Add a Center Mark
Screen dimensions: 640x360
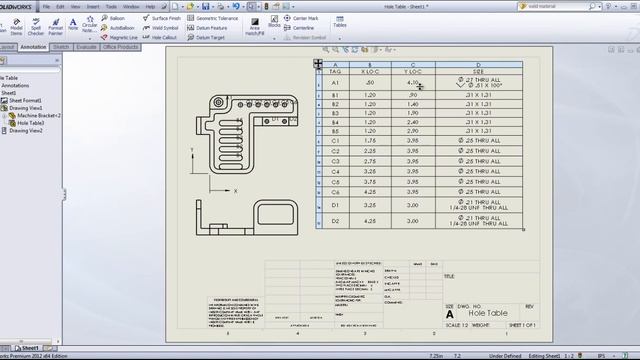(x=301, y=18)
